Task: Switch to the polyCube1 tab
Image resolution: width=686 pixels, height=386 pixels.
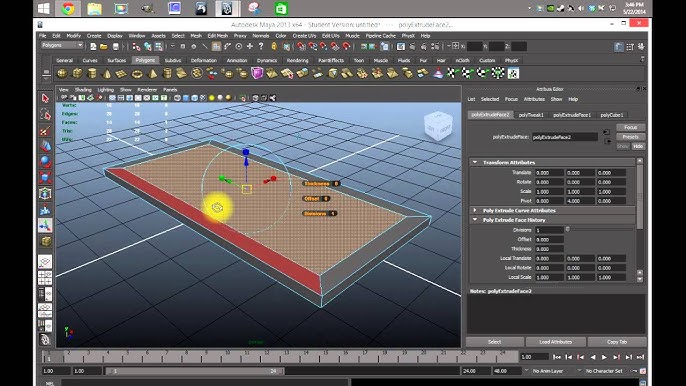Action: [612, 115]
